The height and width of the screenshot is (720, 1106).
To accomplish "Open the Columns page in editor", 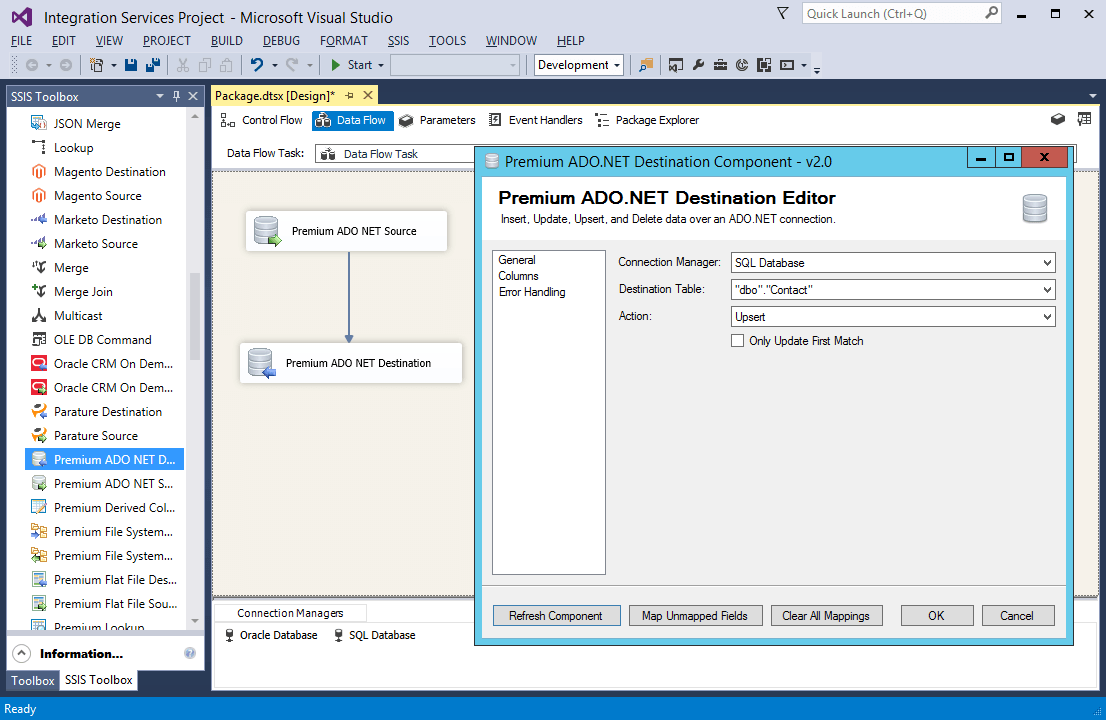I will click(x=518, y=276).
